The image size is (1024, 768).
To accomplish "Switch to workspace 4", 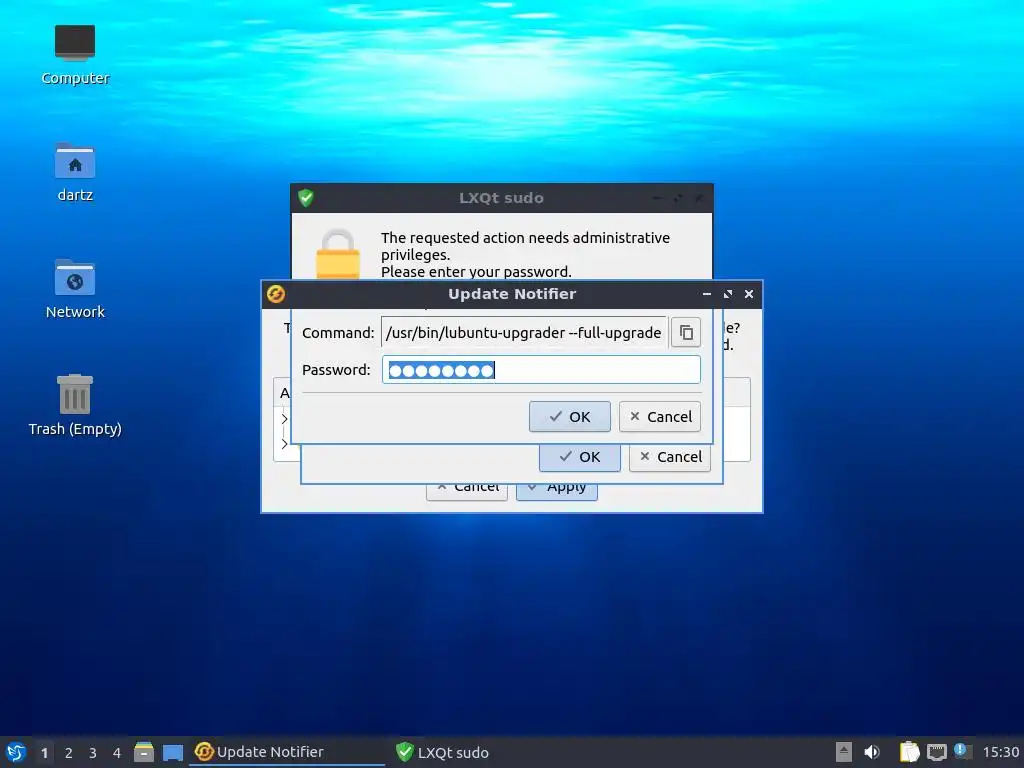I will tap(117, 753).
